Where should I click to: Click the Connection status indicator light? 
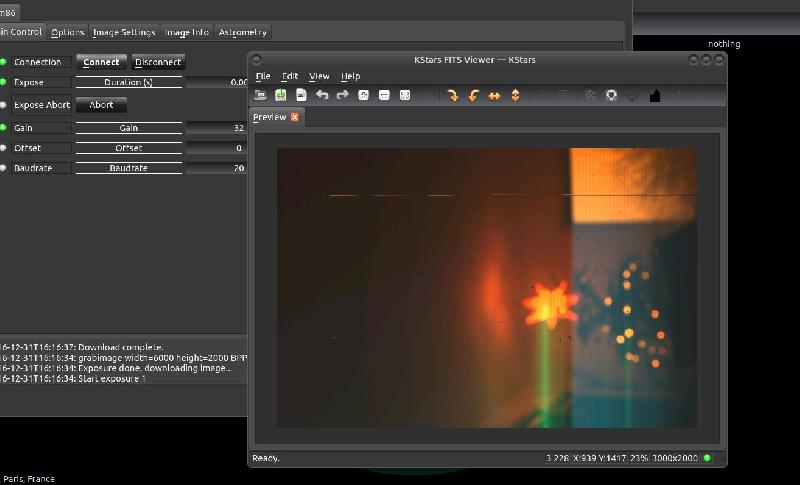3,62
